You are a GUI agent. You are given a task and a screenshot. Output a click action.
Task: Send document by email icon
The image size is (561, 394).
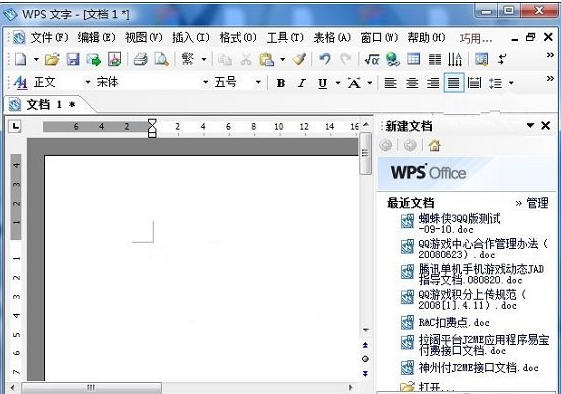pyautogui.click(x=94, y=59)
